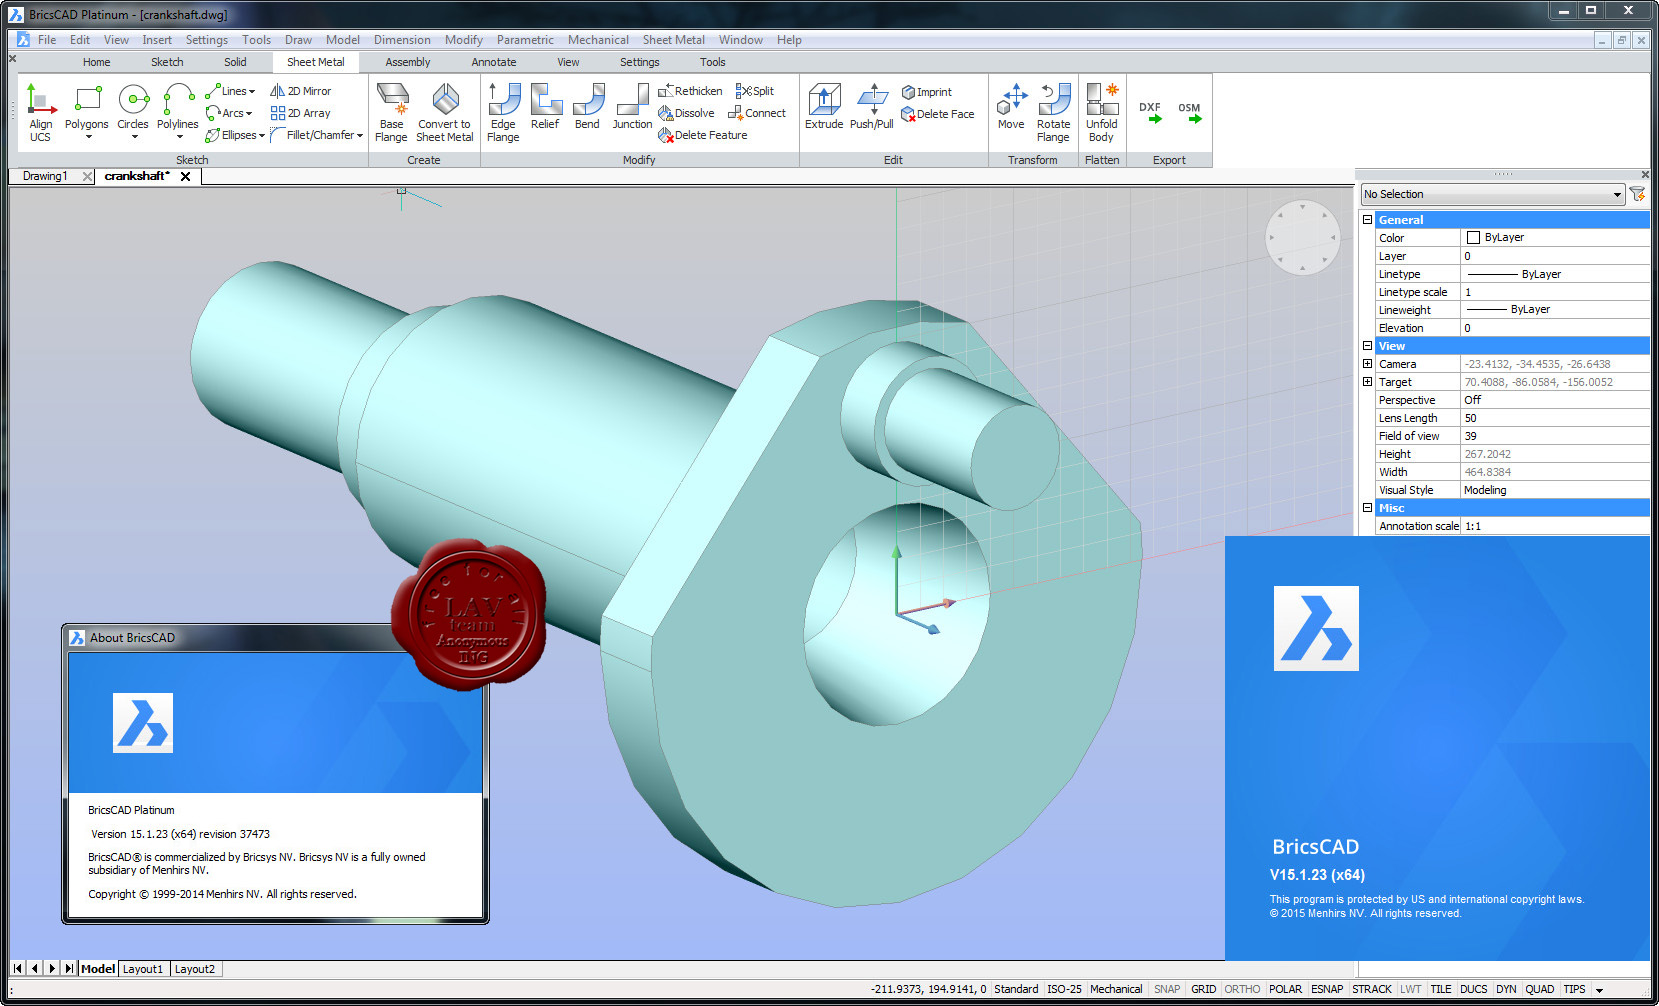Toggle POLAR tracking
1659x1006 pixels.
point(1285,989)
